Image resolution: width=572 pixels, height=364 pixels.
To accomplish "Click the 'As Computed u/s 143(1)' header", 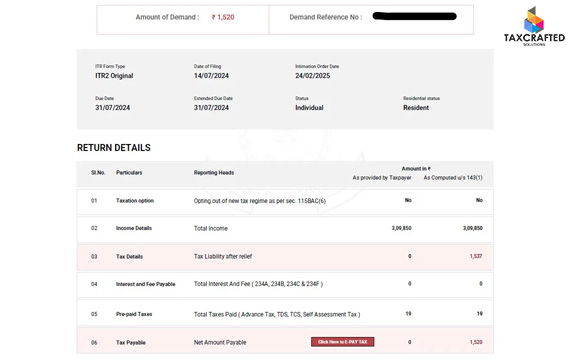I will tap(453, 178).
